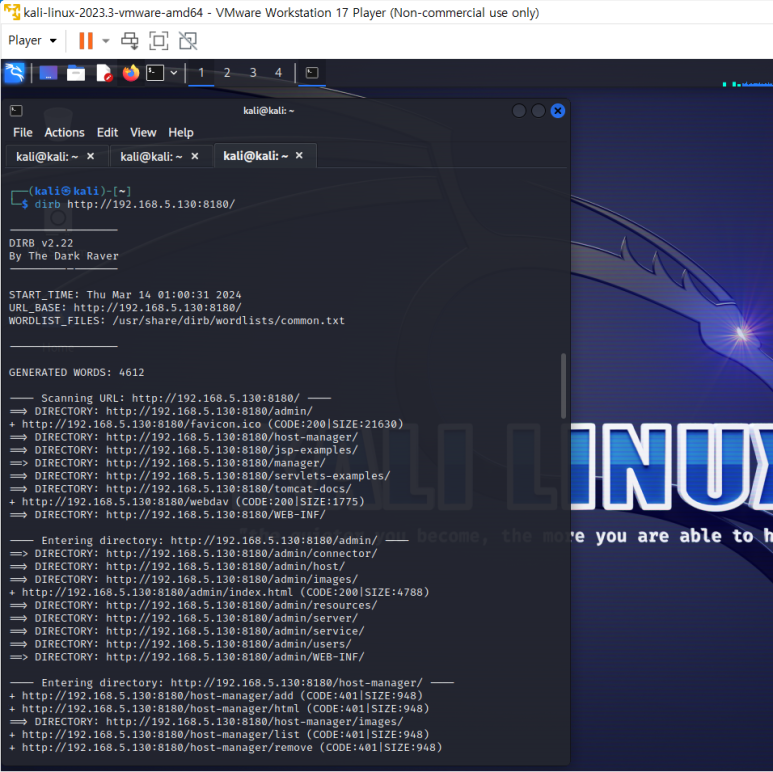Launch the text editor from panel
The height and width of the screenshot is (772, 773).
104,73
